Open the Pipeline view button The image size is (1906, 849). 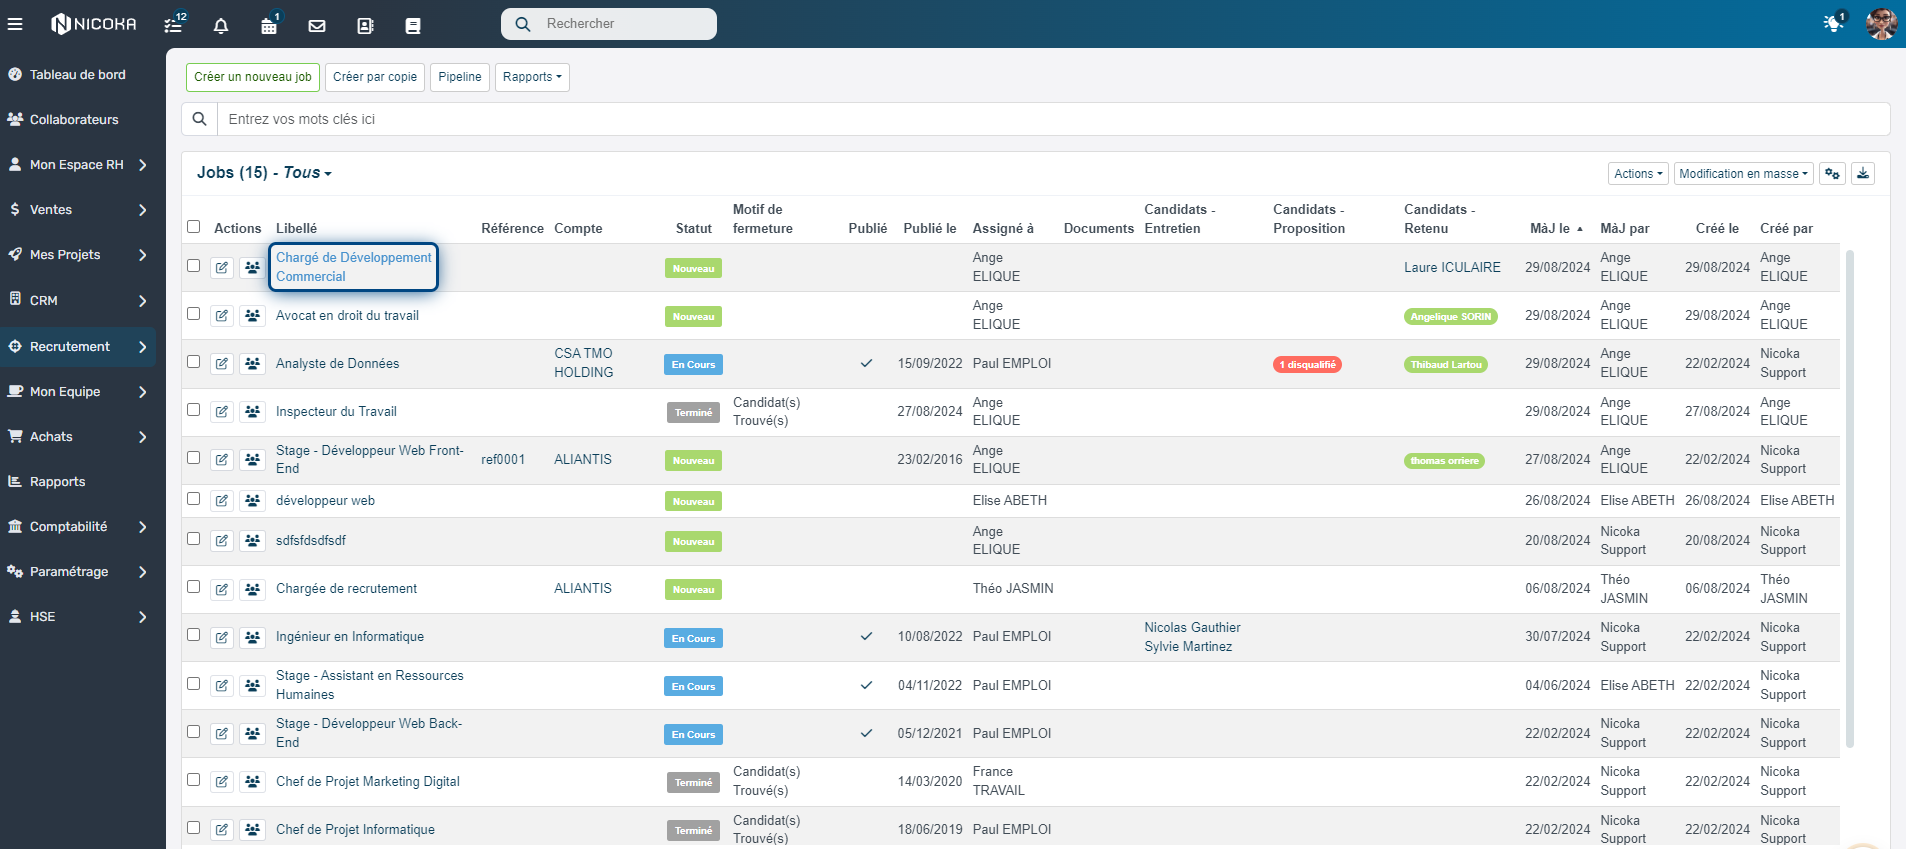[x=460, y=77]
